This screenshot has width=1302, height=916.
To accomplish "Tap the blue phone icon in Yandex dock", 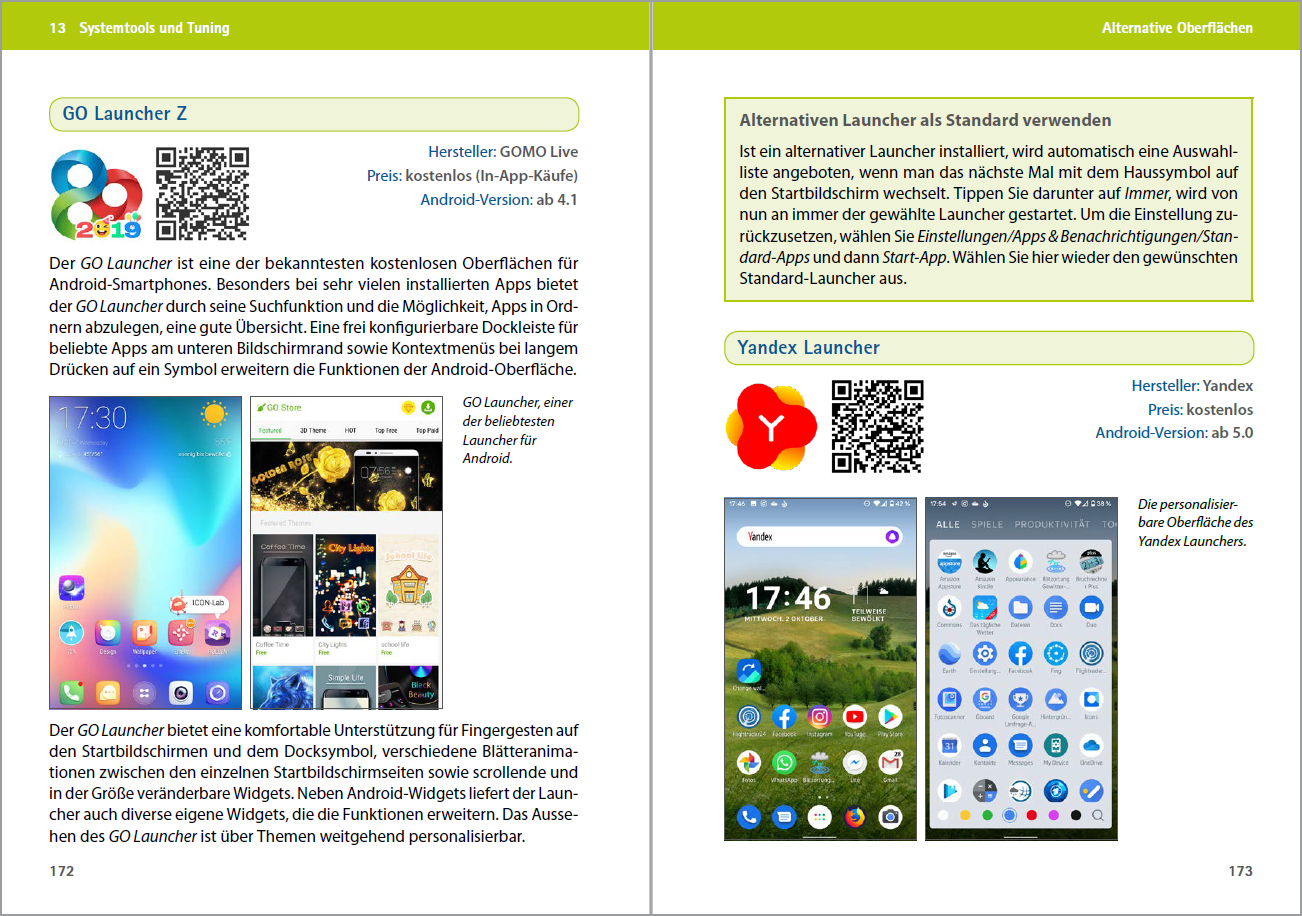I will (749, 817).
